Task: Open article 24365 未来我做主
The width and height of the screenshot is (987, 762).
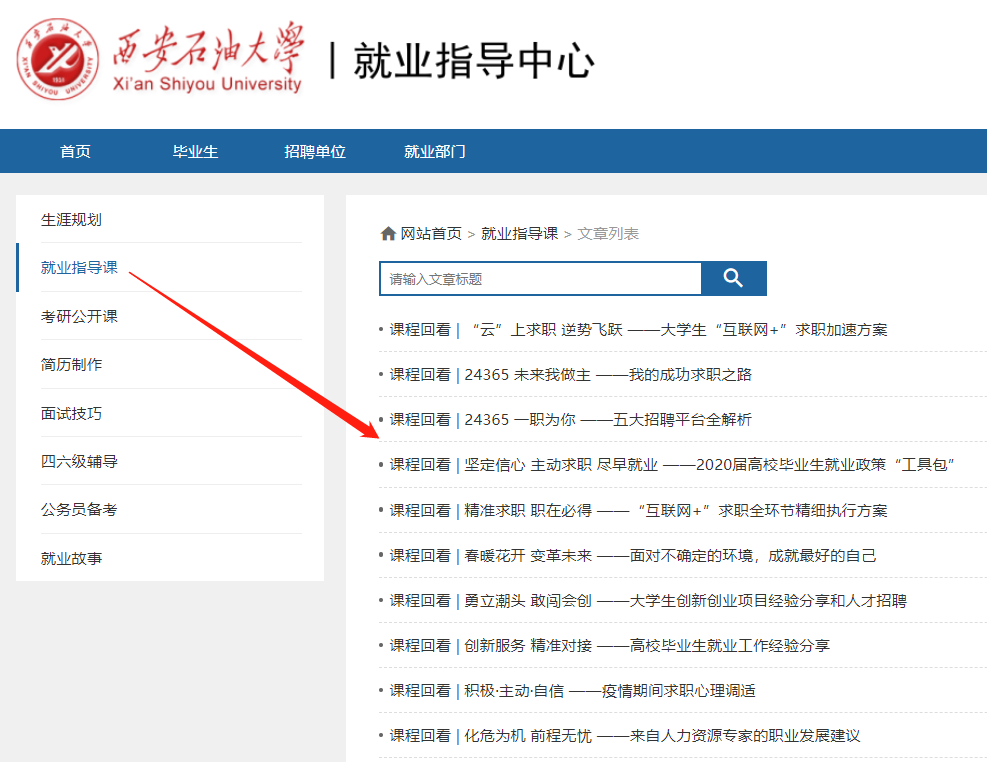Action: [570, 374]
